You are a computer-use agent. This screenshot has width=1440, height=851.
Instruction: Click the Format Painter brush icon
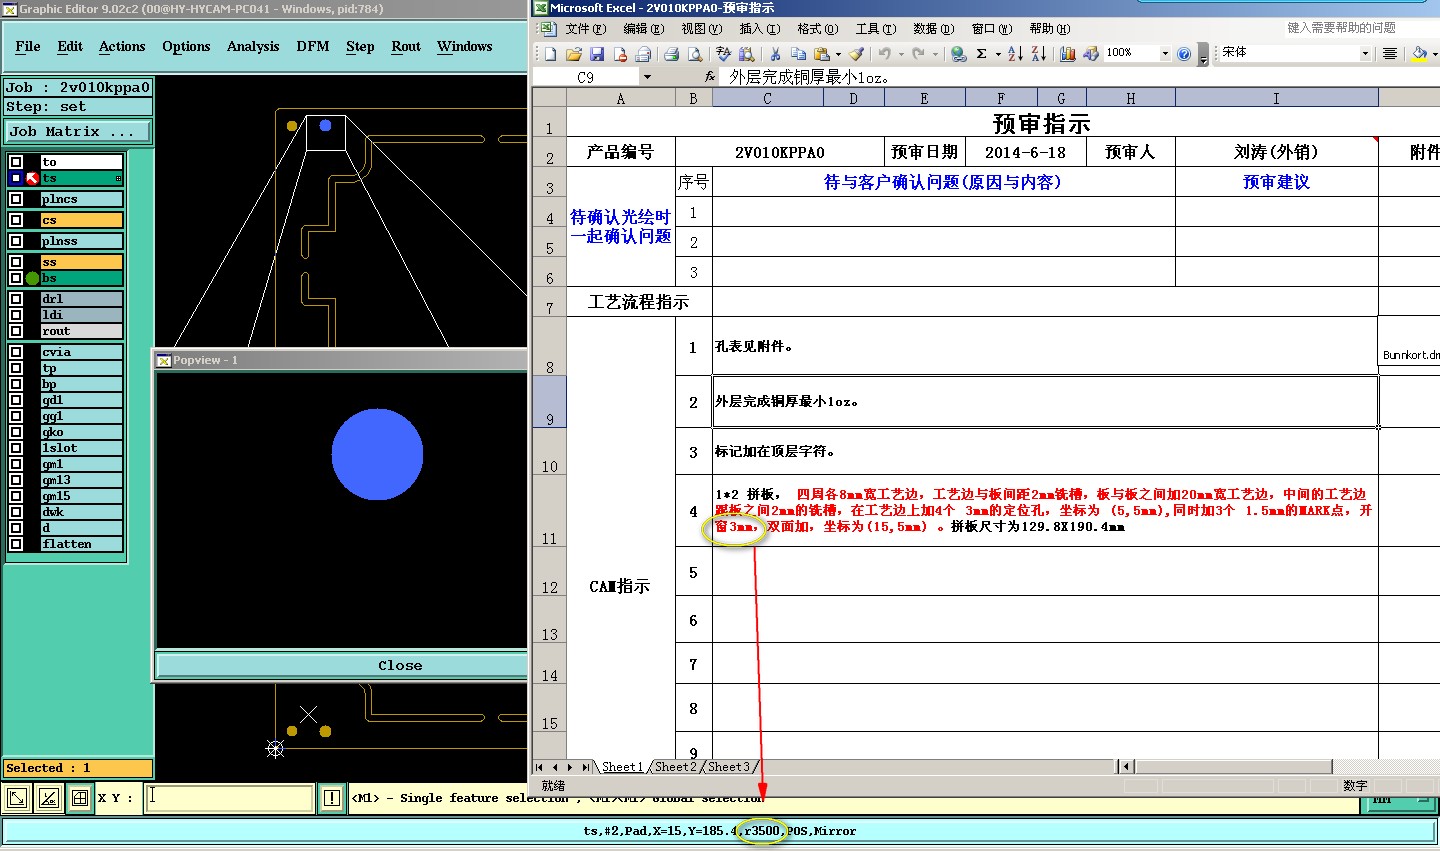click(856, 54)
